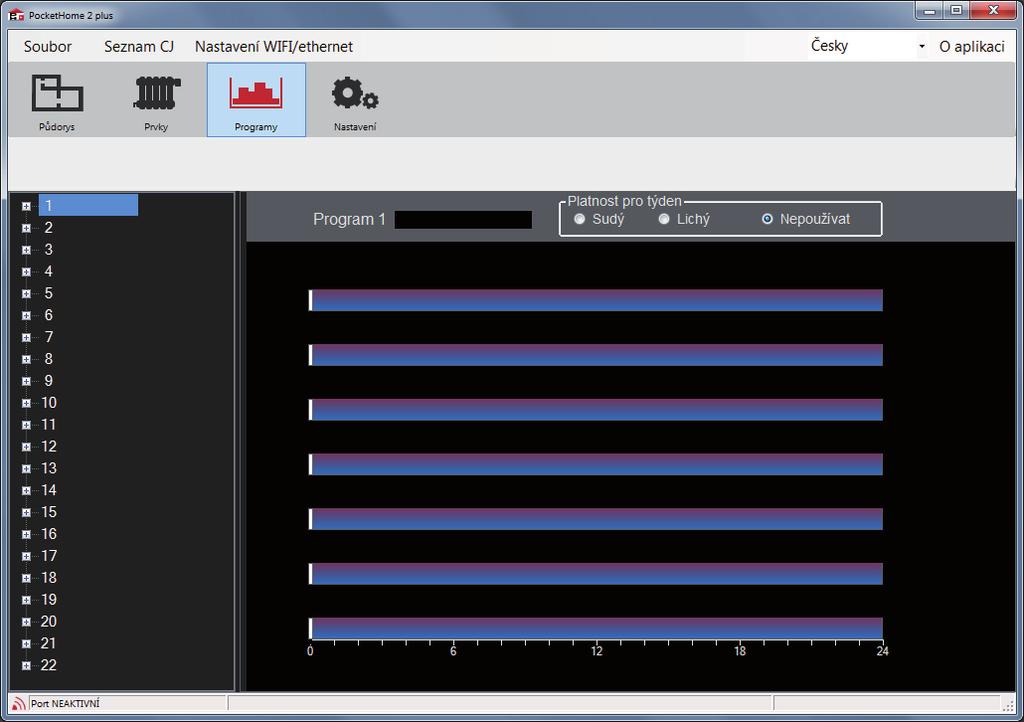Expand program 2 tree node

click(x=26, y=228)
